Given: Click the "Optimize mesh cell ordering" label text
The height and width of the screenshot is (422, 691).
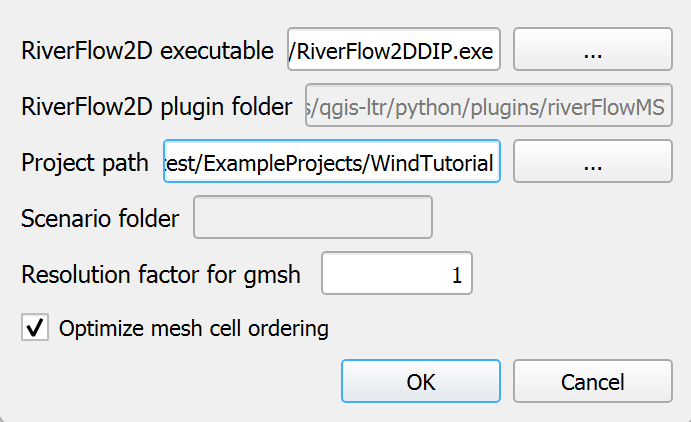Looking at the screenshot, I should tap(194, 327).
